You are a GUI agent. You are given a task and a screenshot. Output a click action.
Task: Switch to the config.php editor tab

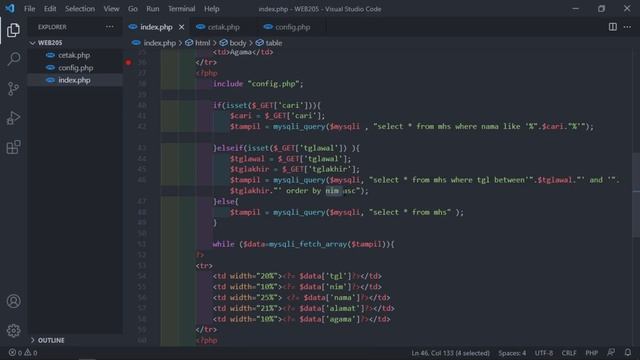coord(292,27)
